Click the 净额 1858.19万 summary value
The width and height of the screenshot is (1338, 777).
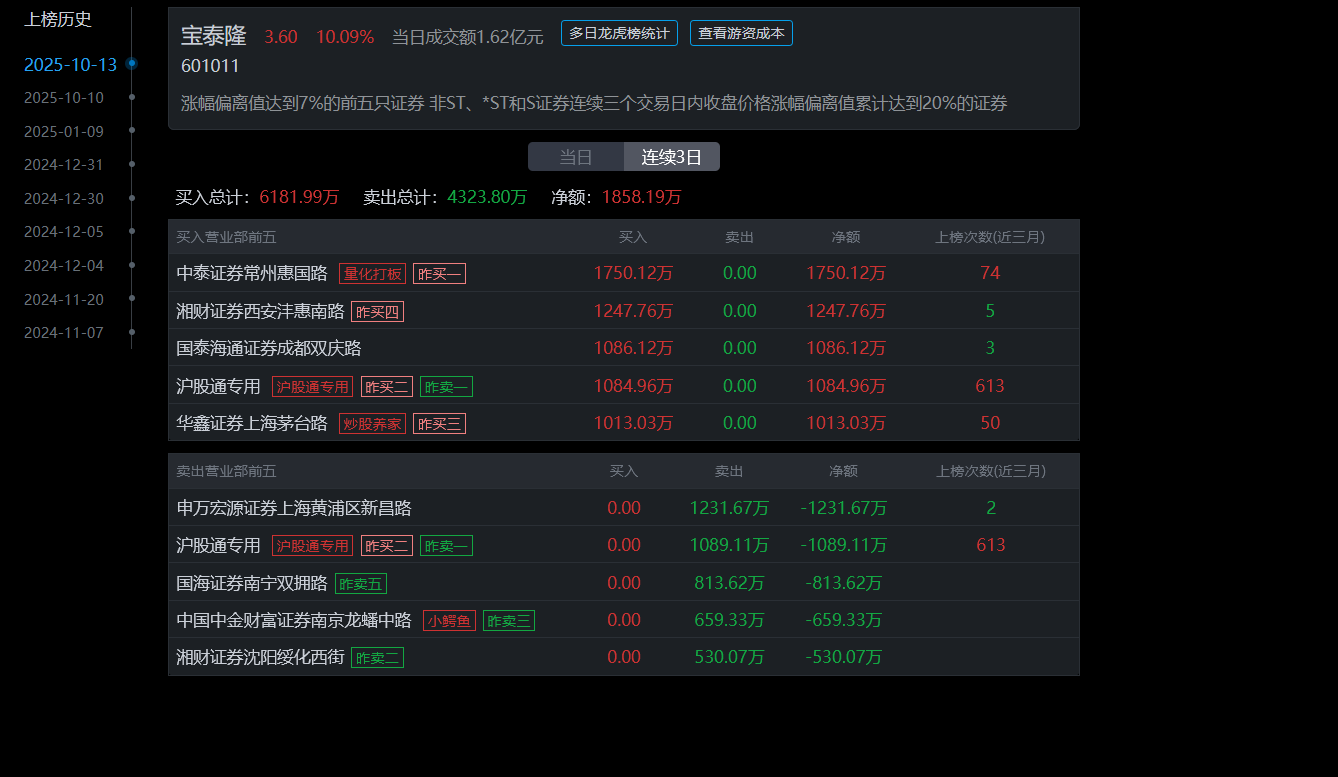point(641,197)
